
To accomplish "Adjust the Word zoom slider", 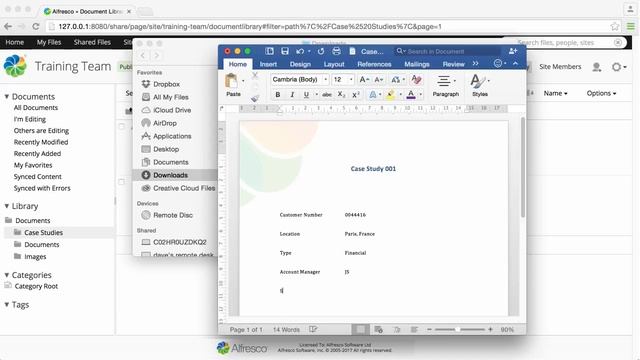I will pyautogui.click(x=459, y=329).
